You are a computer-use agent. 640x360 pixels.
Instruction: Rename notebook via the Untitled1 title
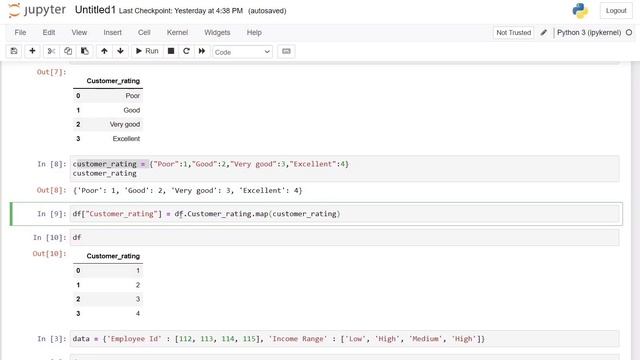click(x=95, y=10)
